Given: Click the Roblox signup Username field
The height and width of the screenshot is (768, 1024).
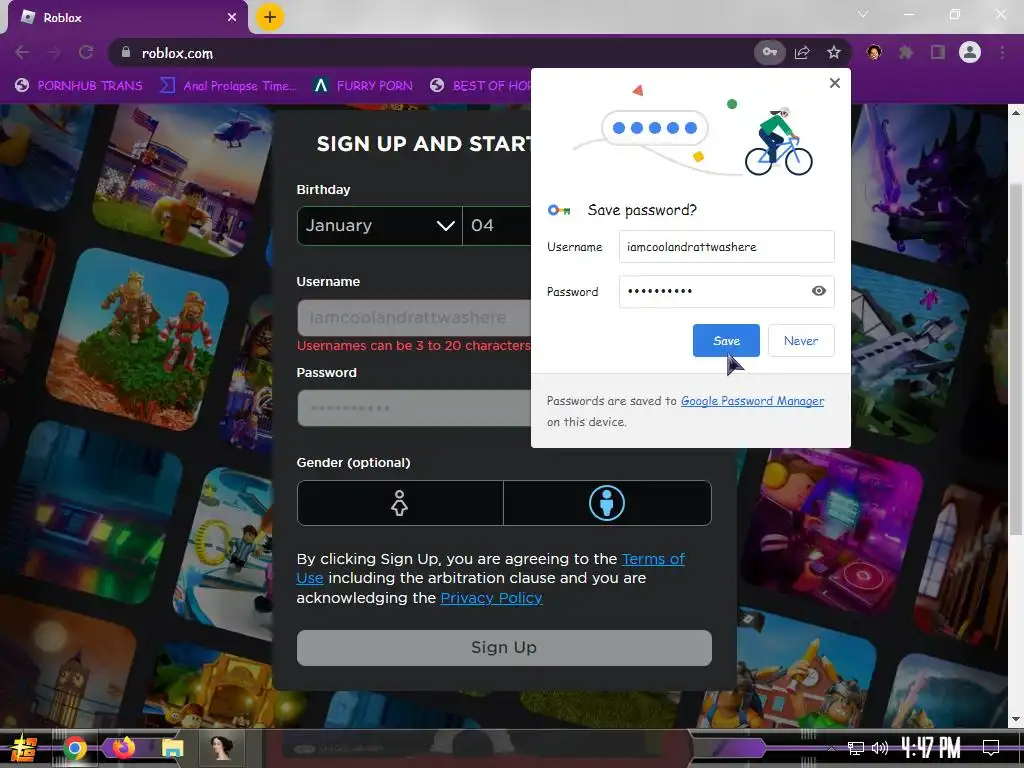Looking at the screenshot, I should 414,318.
